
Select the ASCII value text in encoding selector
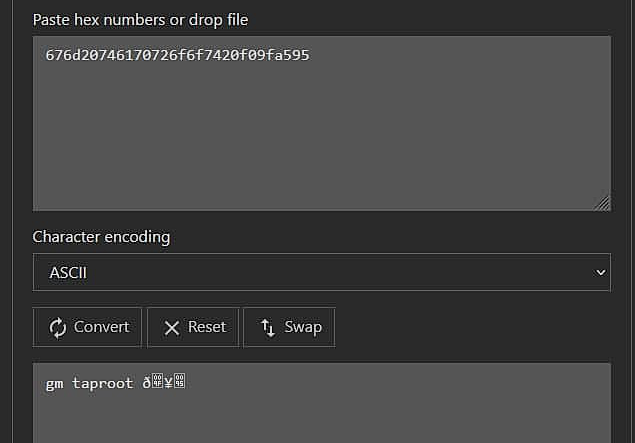(68, 273)
